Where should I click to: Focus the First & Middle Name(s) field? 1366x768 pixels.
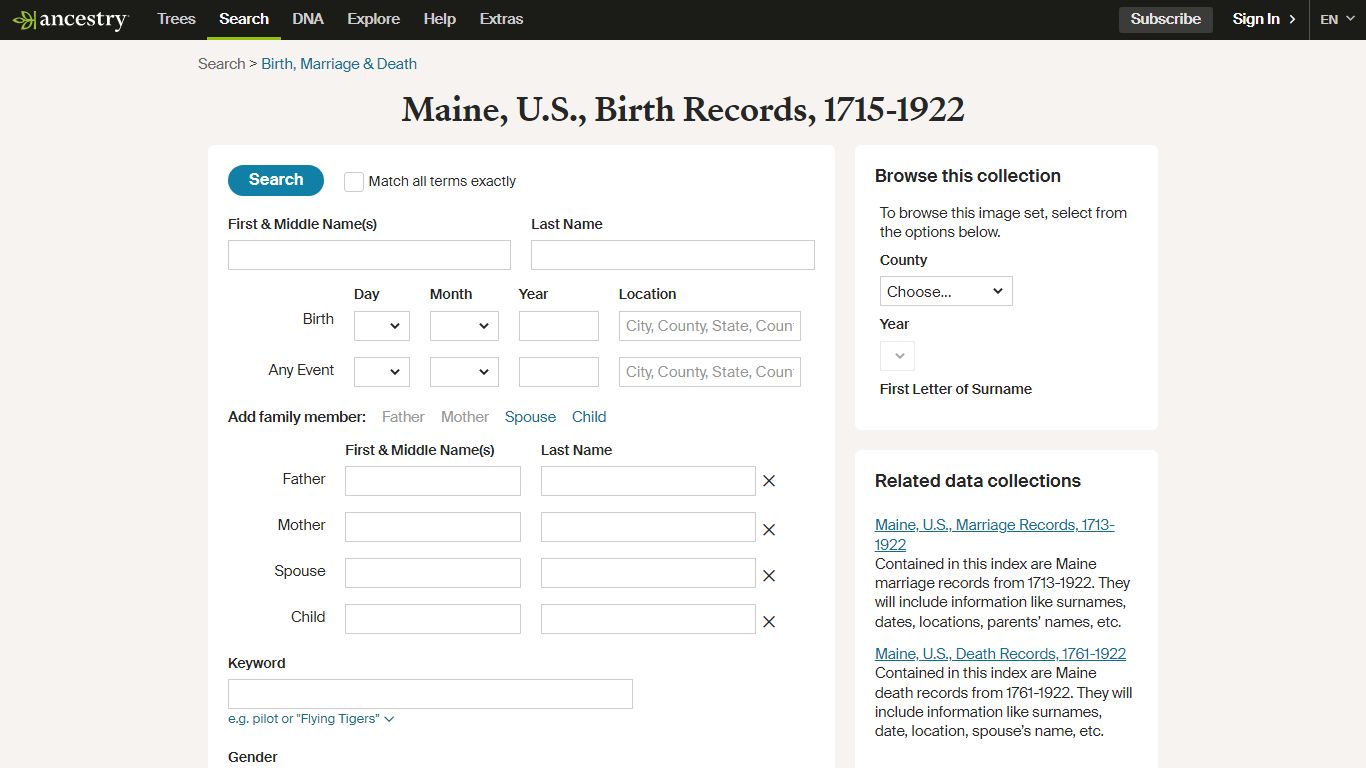click(x=369, y=255)
